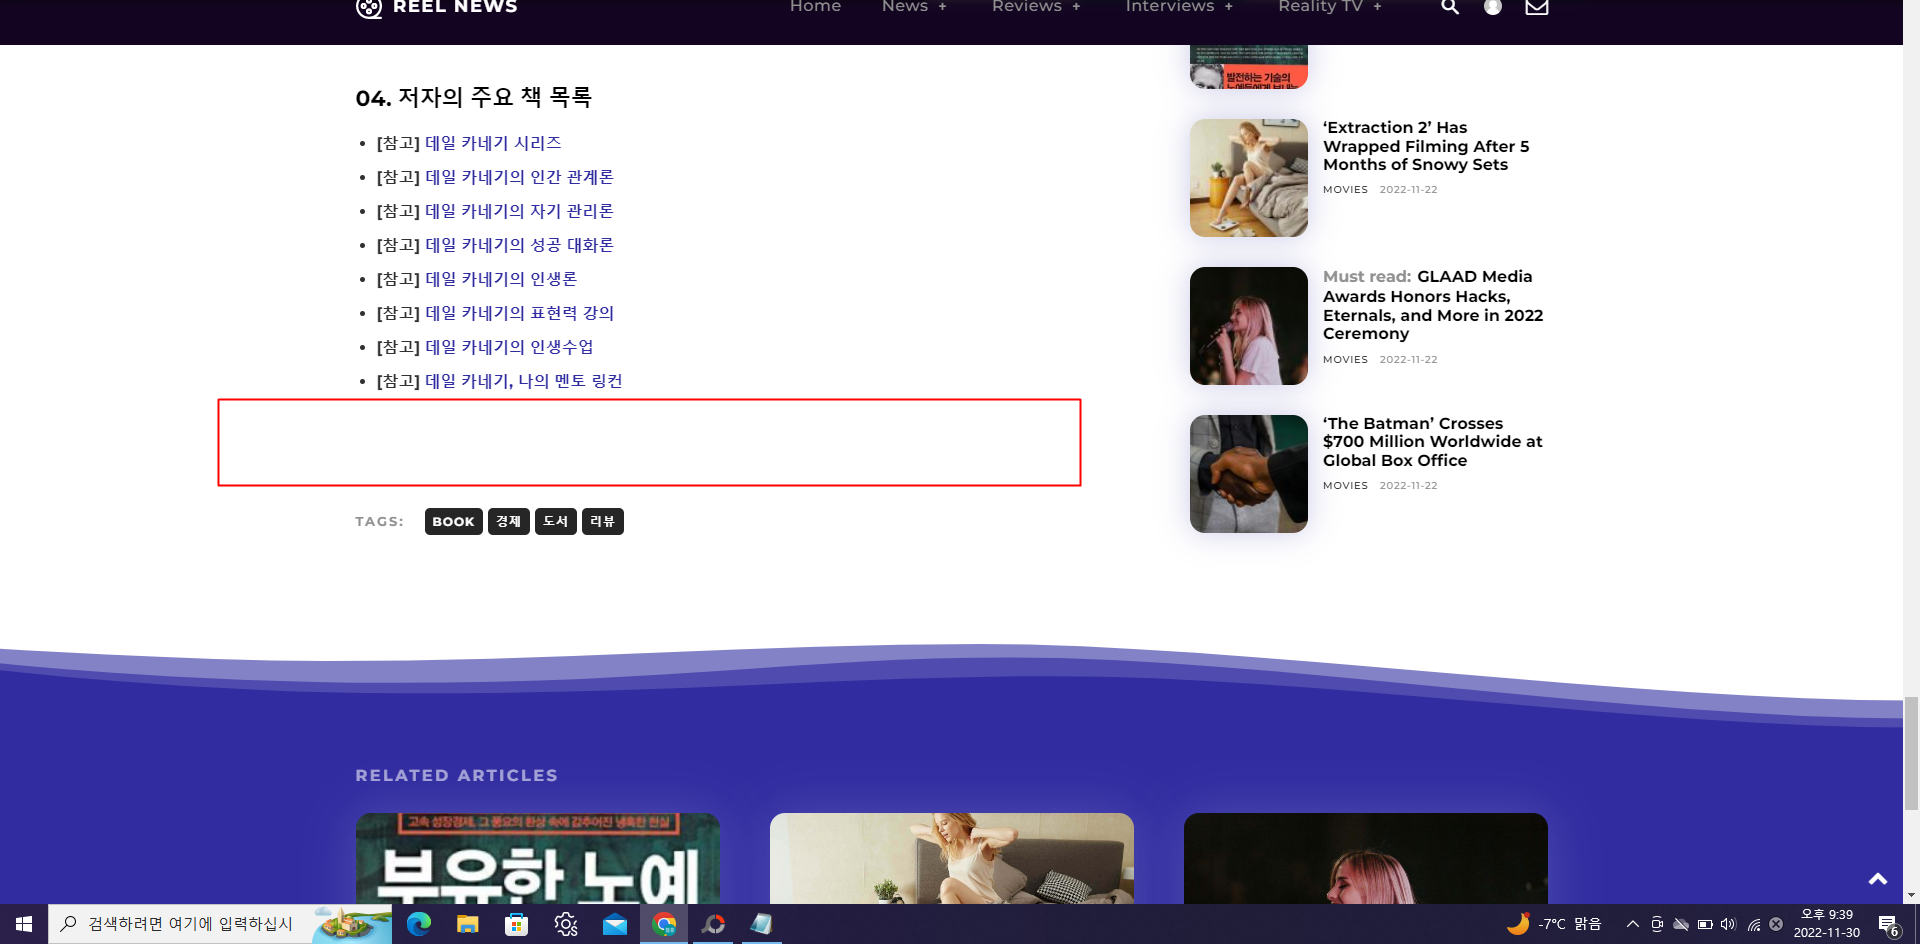Open the 데일 카네기 시리즈 link

click(493, 143)
